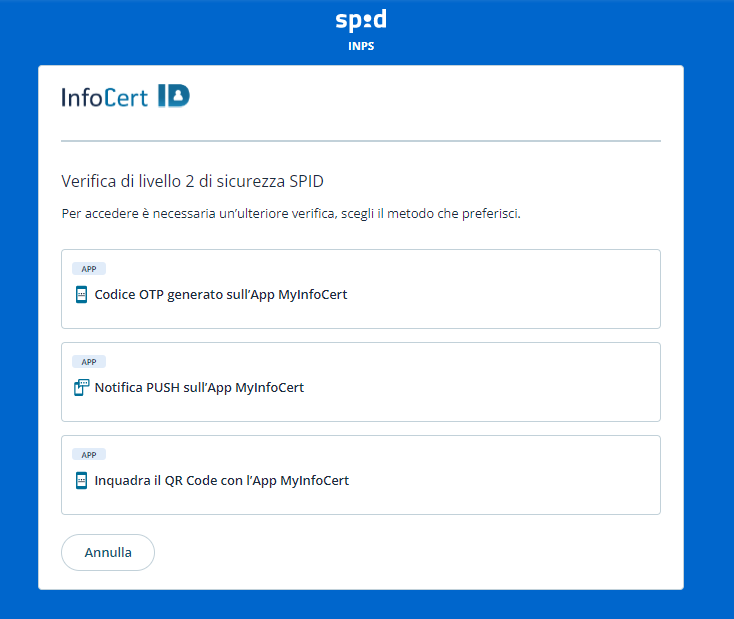This screenshot has height=619, width=734.
Task: Click the INPS label under the SPID logo
Action: [x=361, y=46]
